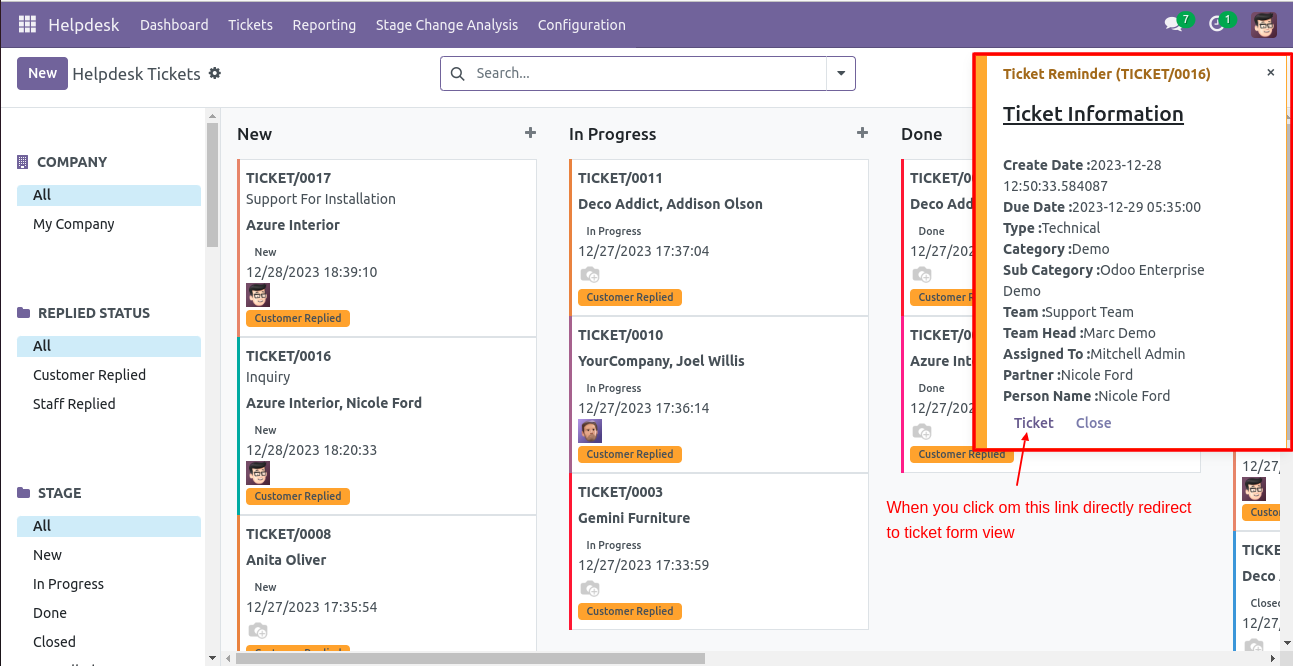
Task: Add a ticket using the New column plus
Action: pos(530,133)
